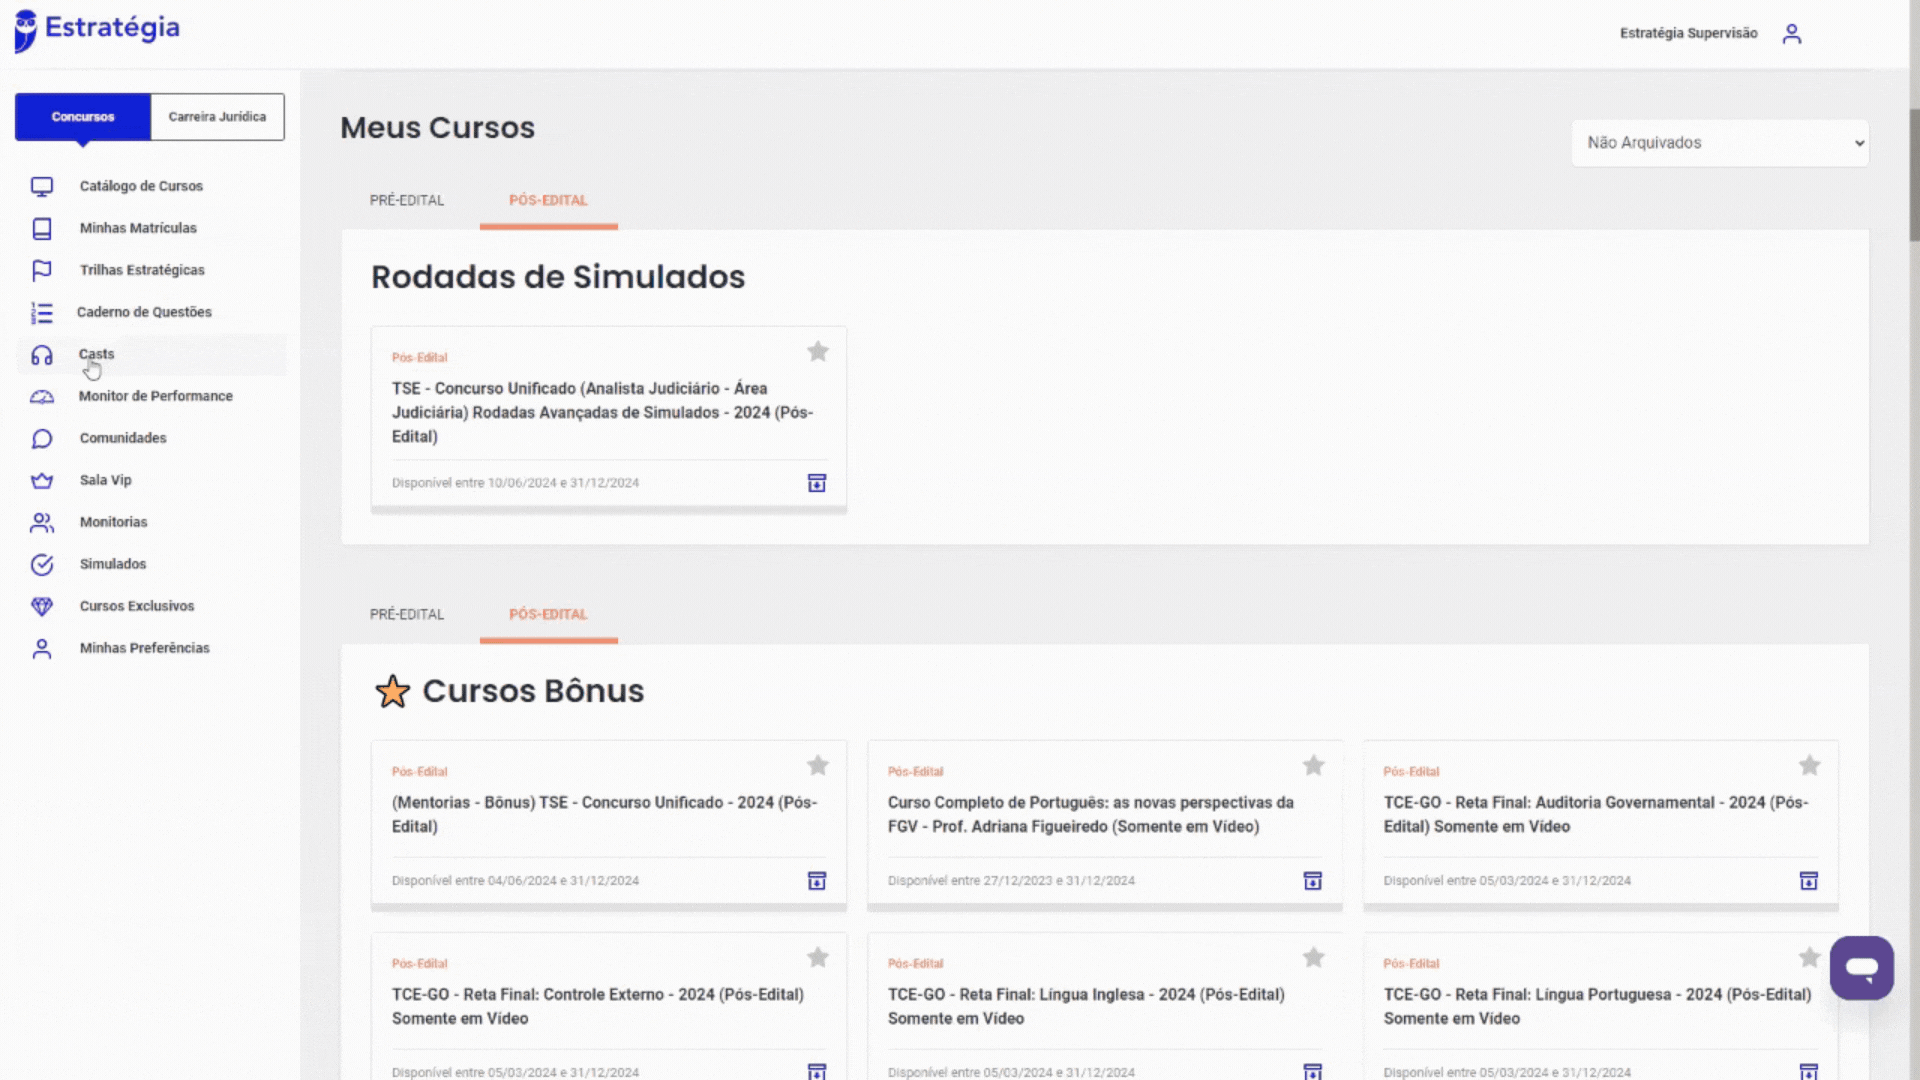Image resolution: width=1920 pixels, height=1080 pixels.
Task: Select the Concursos section button
Action: pos(83,117)
